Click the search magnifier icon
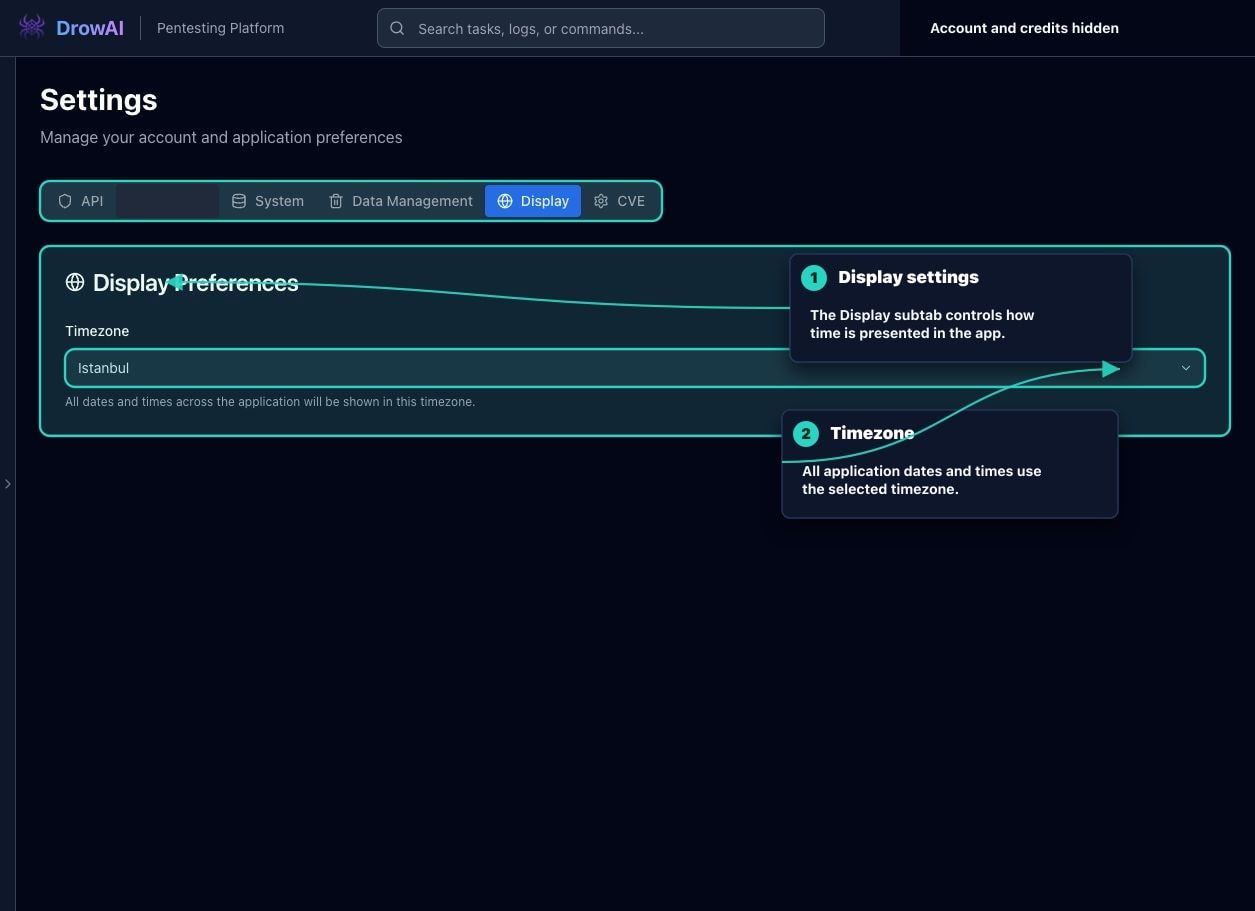1255x911 pixels. click(x=397, y=28)
